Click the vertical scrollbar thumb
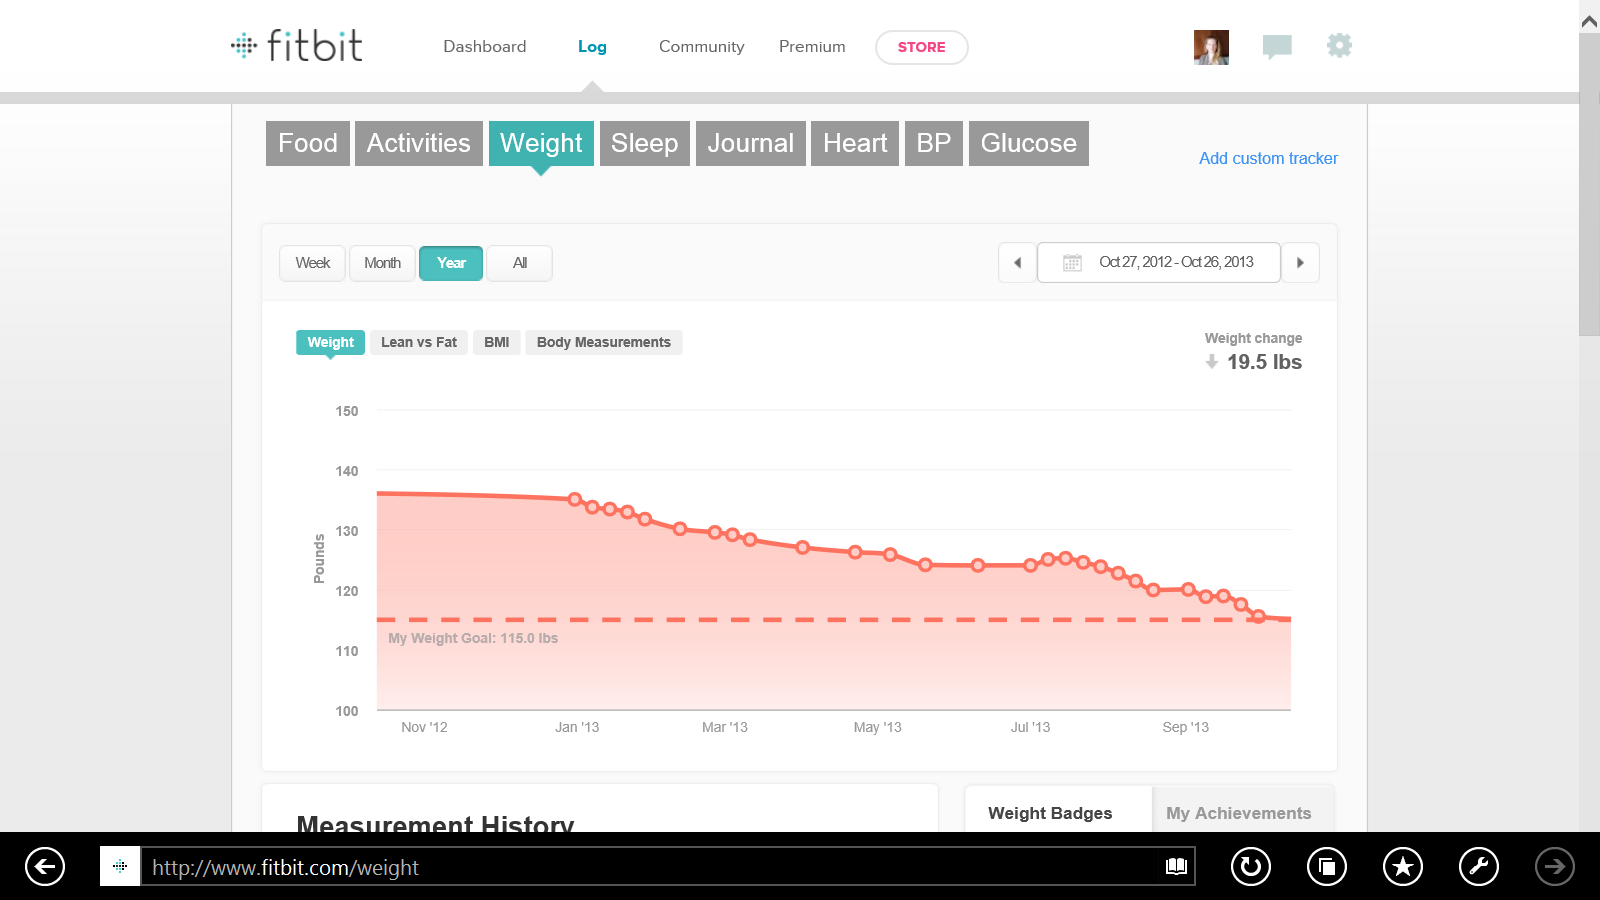Viewport: 1600px width, 900px height. pyautogui.click(x=1589, y=185)
